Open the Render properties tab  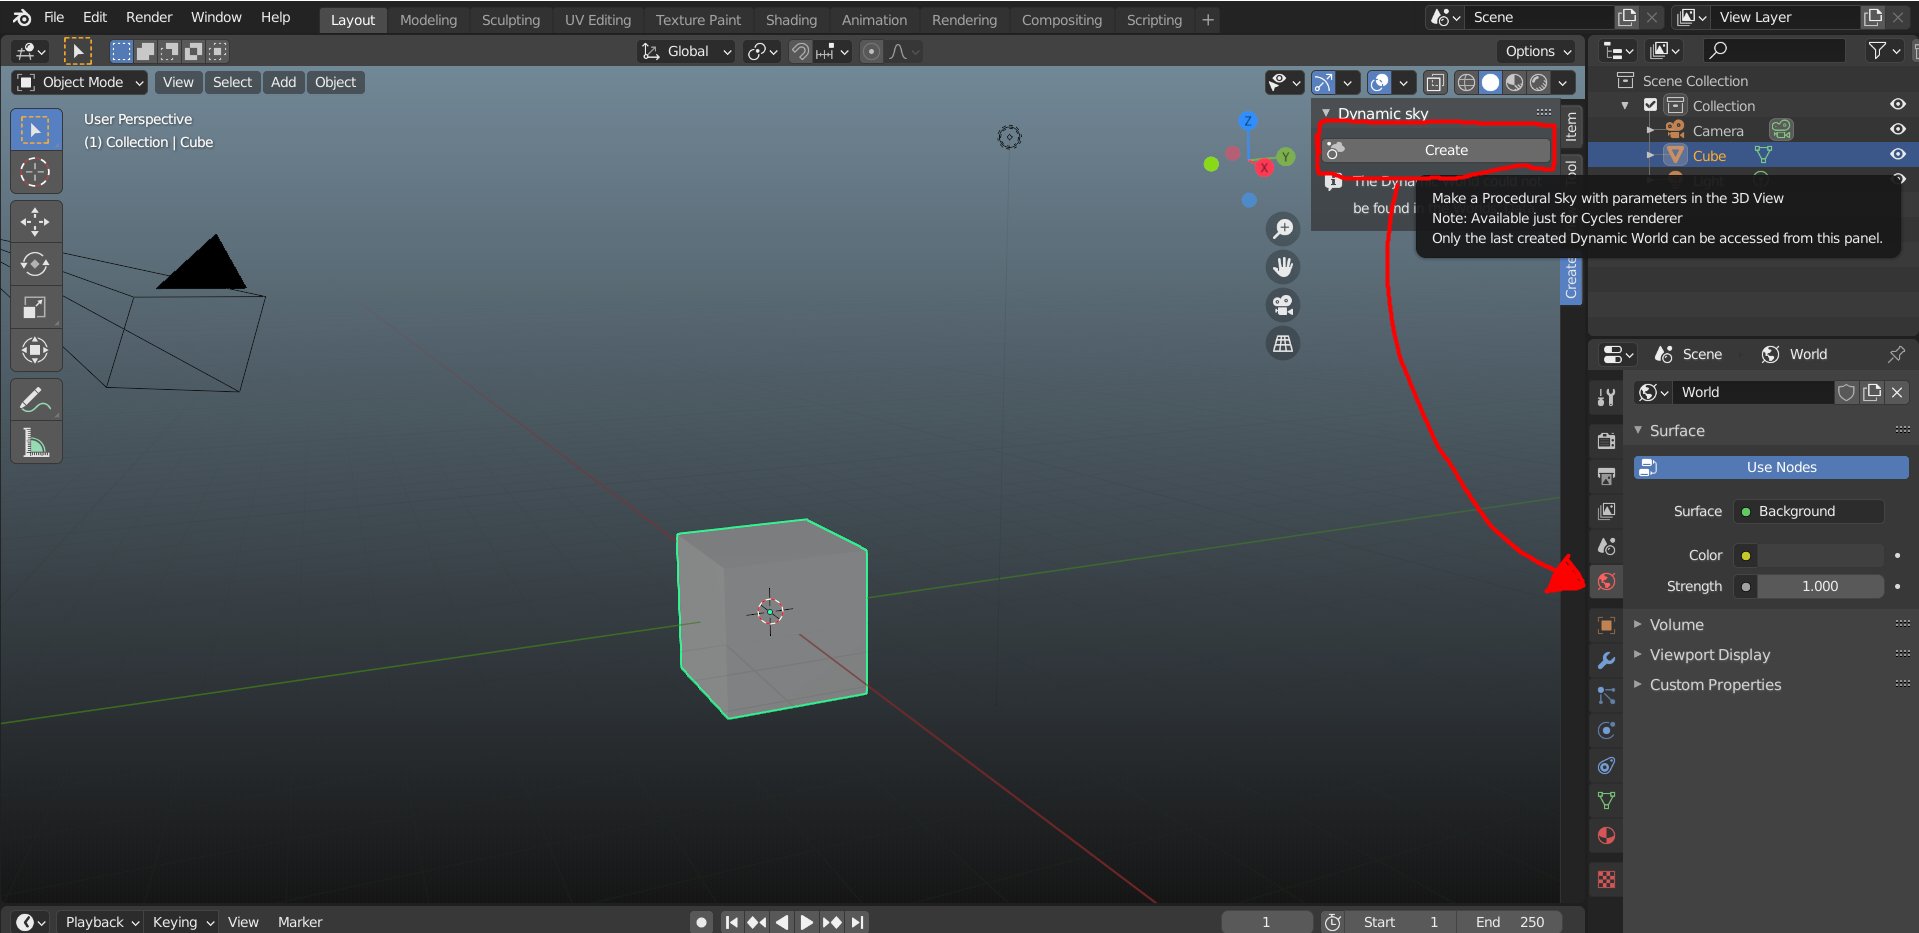[1606, 441]
